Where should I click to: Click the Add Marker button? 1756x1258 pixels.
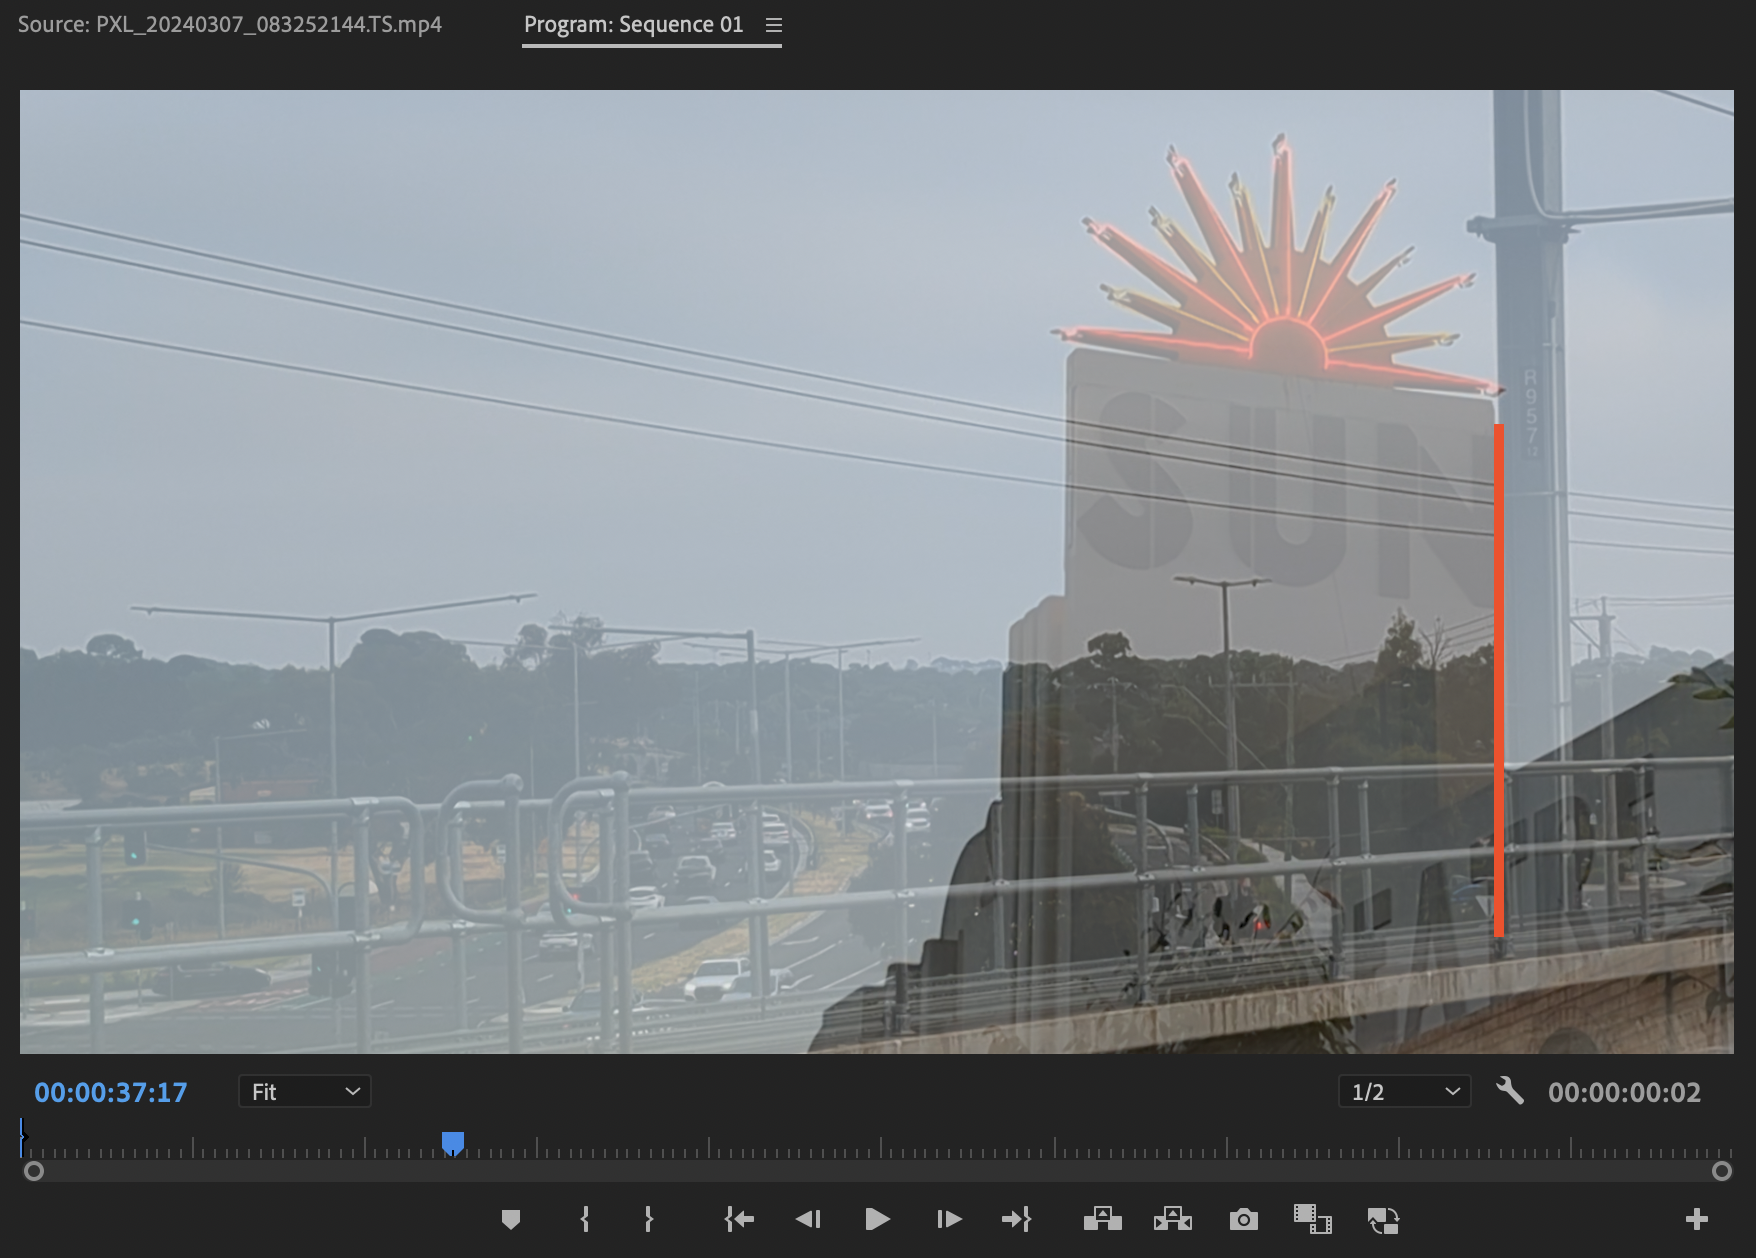coord(511,1219)
